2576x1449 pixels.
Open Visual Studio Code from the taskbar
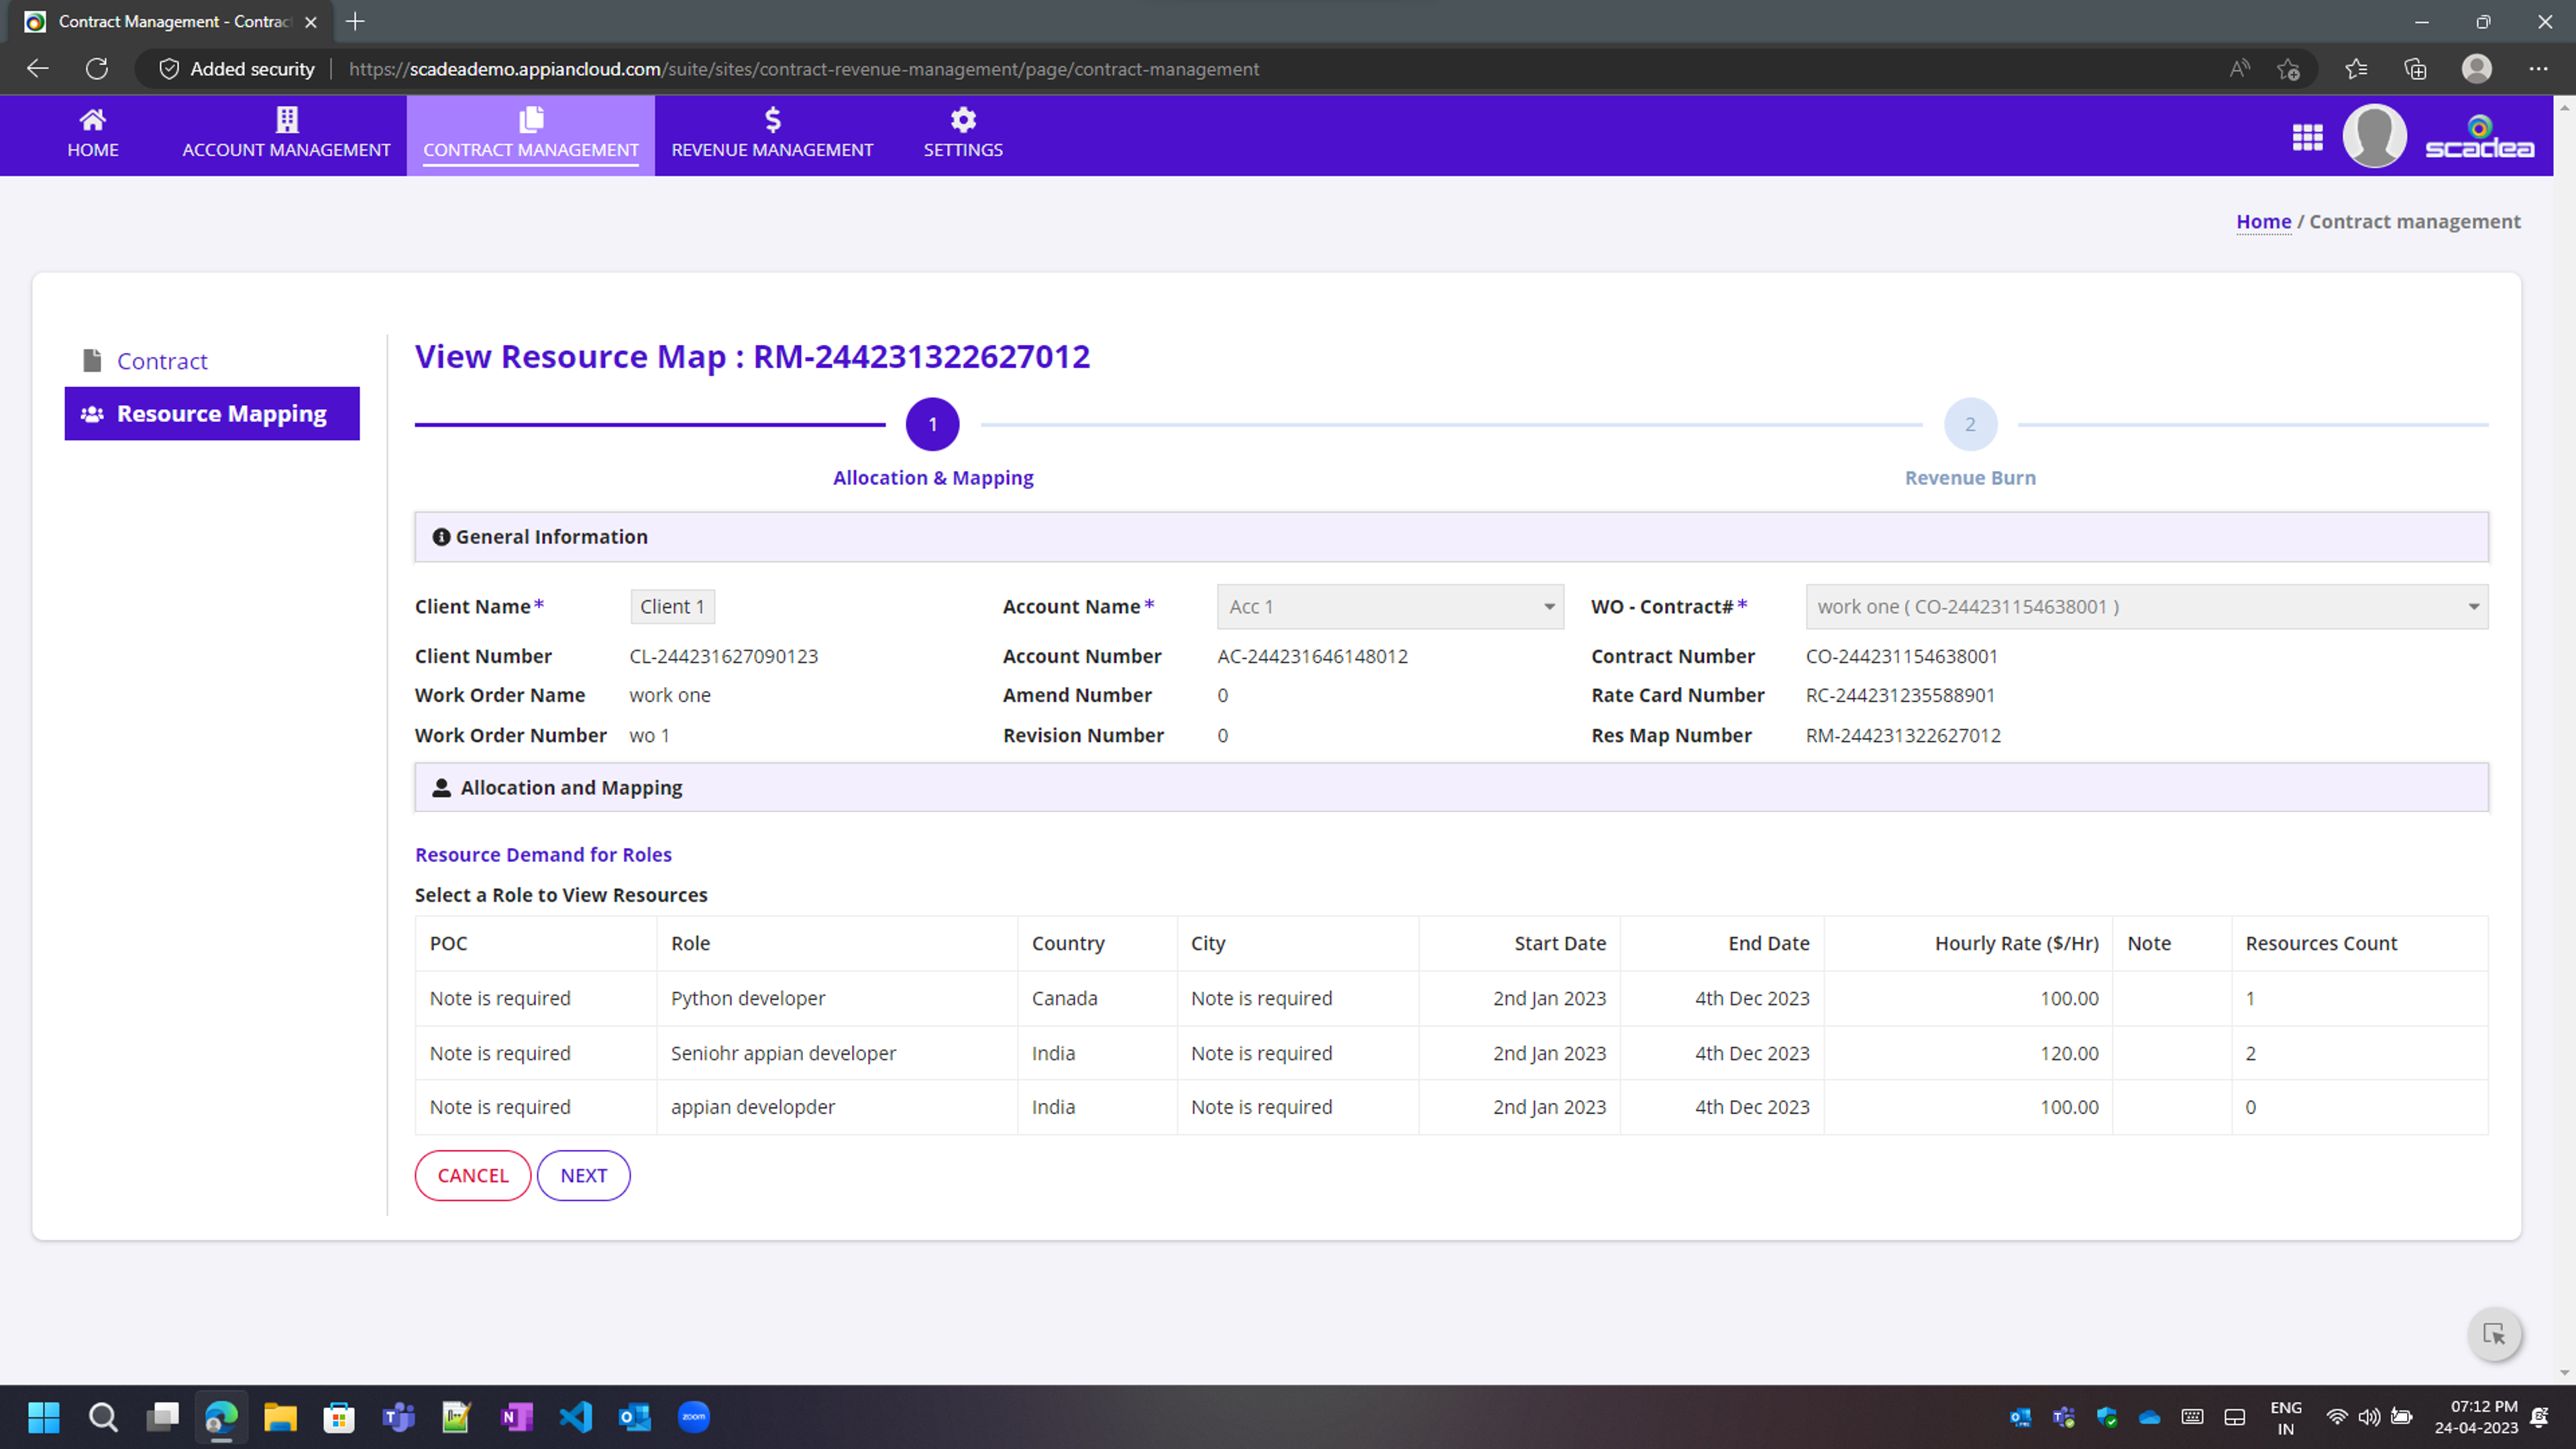(576, 1417)
